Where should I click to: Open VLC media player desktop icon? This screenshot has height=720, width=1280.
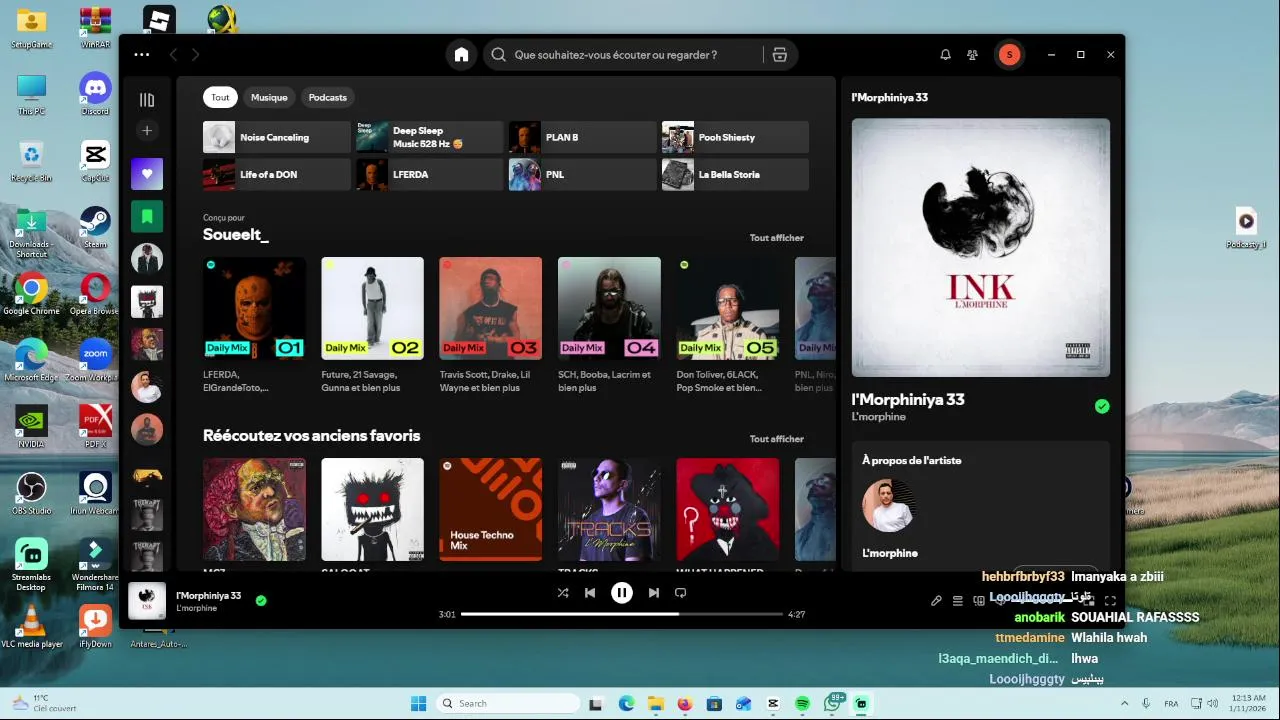pos(31,626)
